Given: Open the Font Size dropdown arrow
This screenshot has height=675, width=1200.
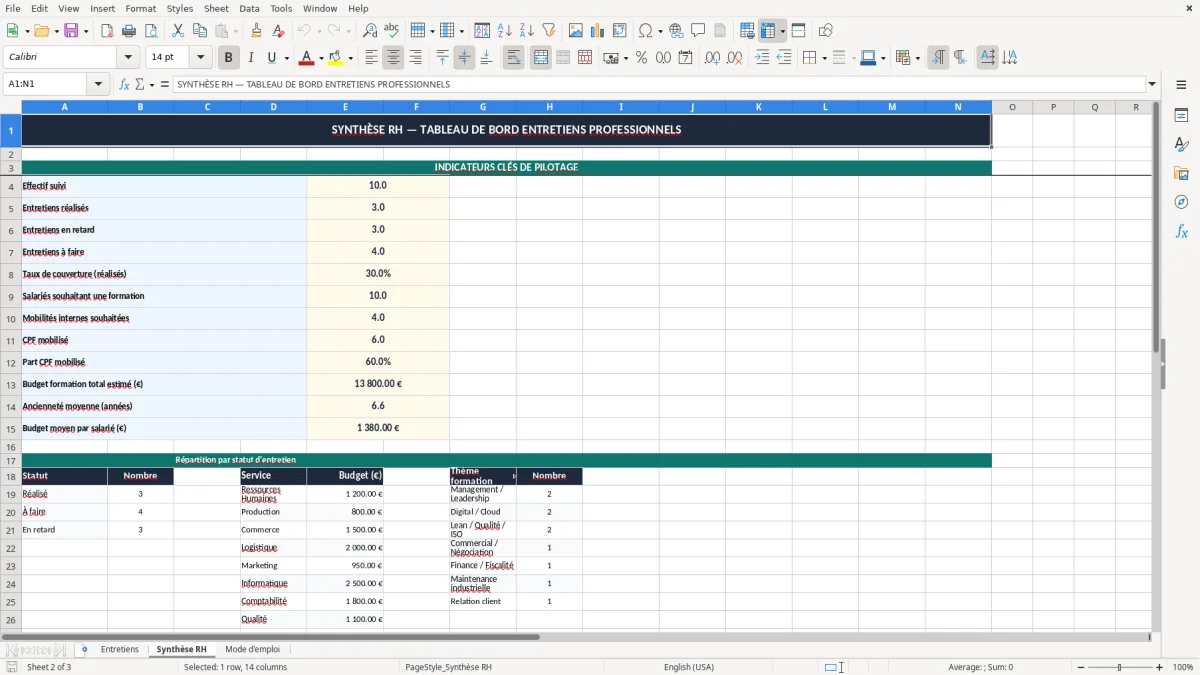Looking at the screenshot, I should [200, 58].
